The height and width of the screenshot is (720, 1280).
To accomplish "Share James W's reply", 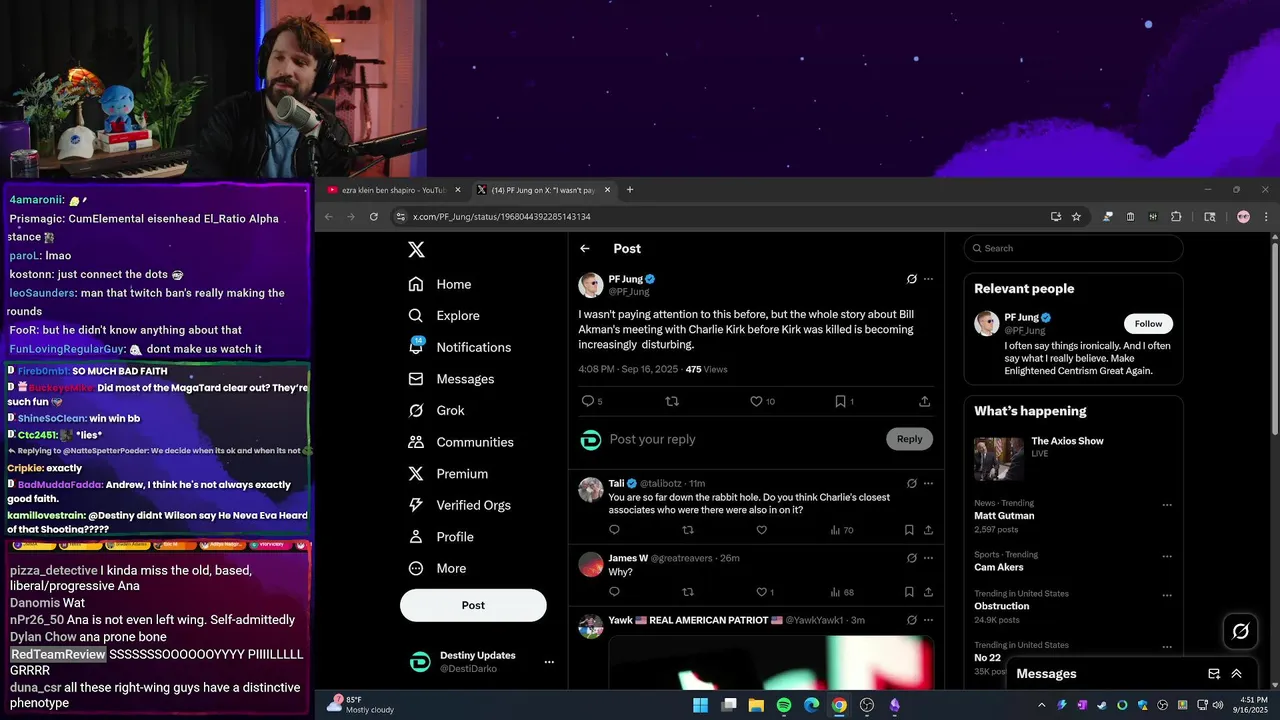I will click(928, 592).
